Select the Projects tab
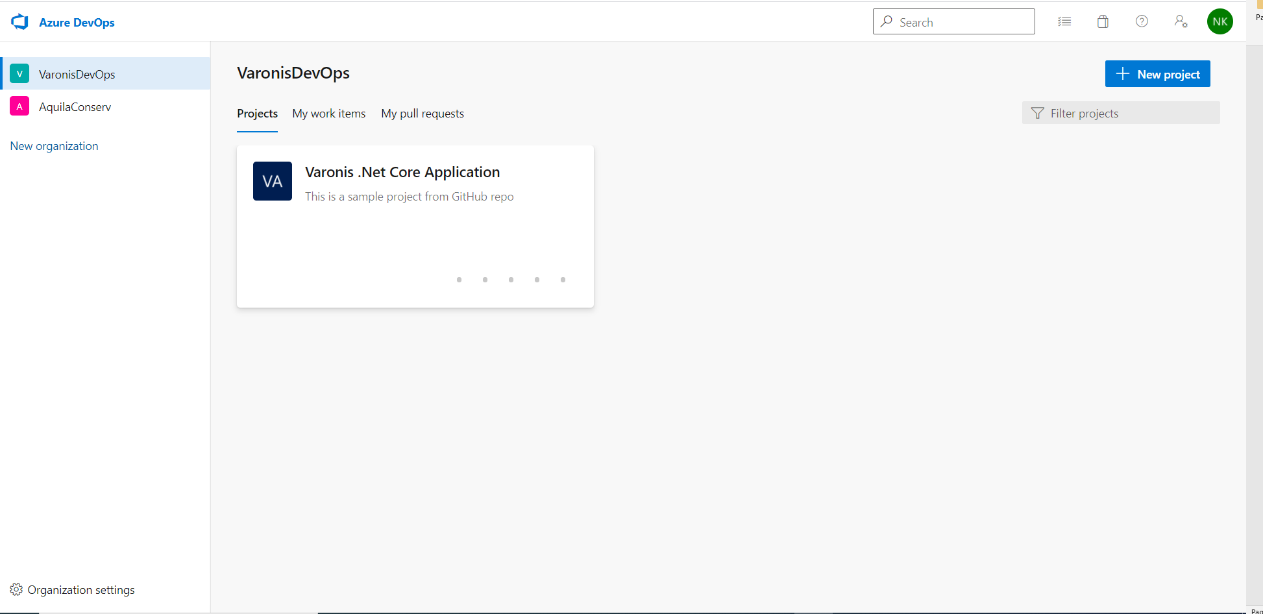The height and width of the screenshot is (614, 1263). tap(257, 114)
